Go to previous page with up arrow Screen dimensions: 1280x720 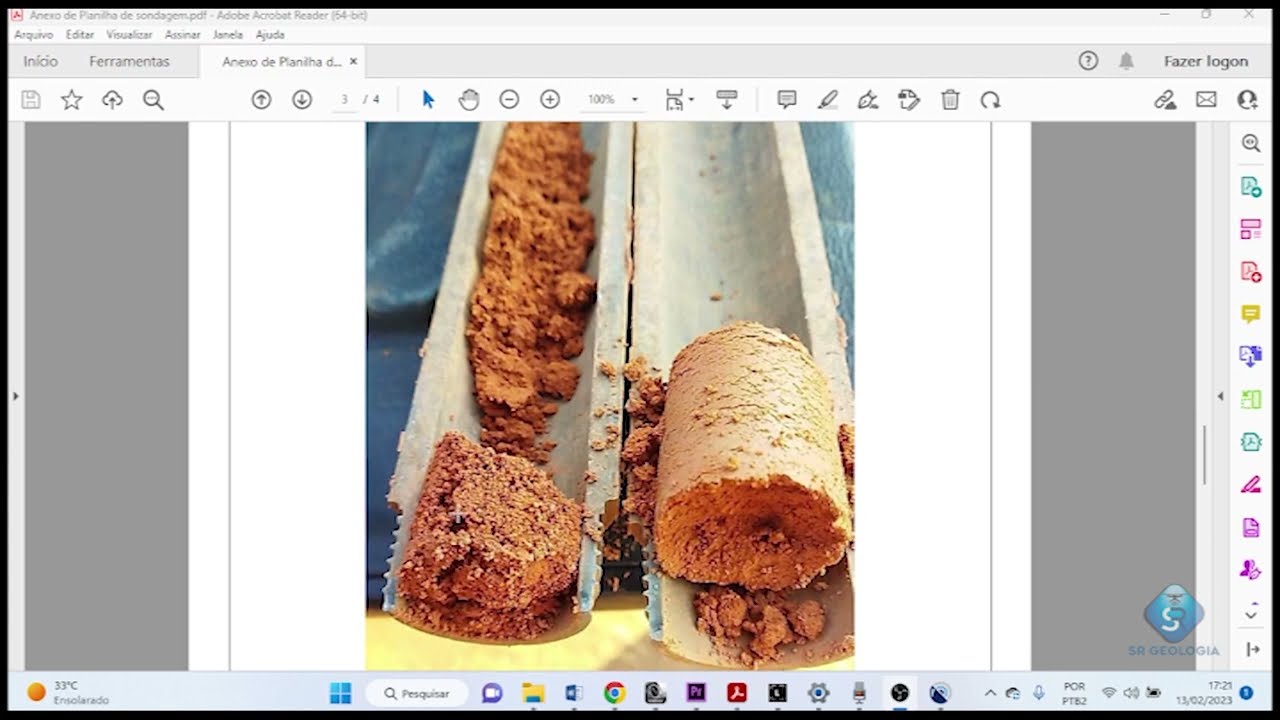point(261,100)
